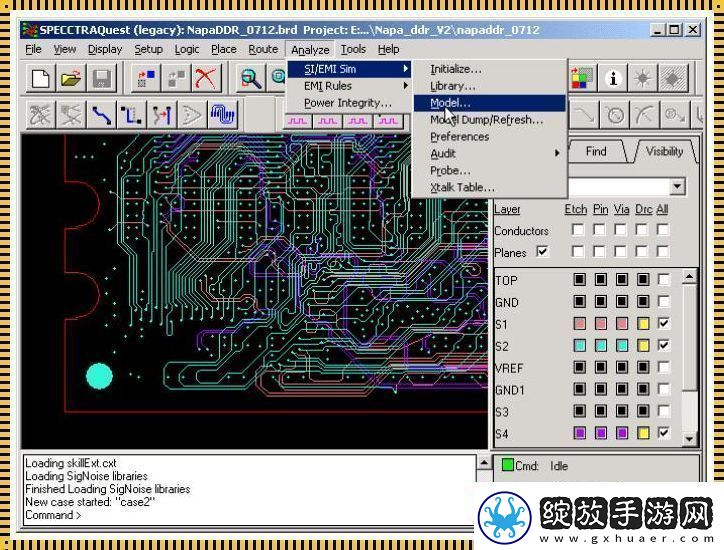
Task: Click the Drc column header
Action: (644, 209)
